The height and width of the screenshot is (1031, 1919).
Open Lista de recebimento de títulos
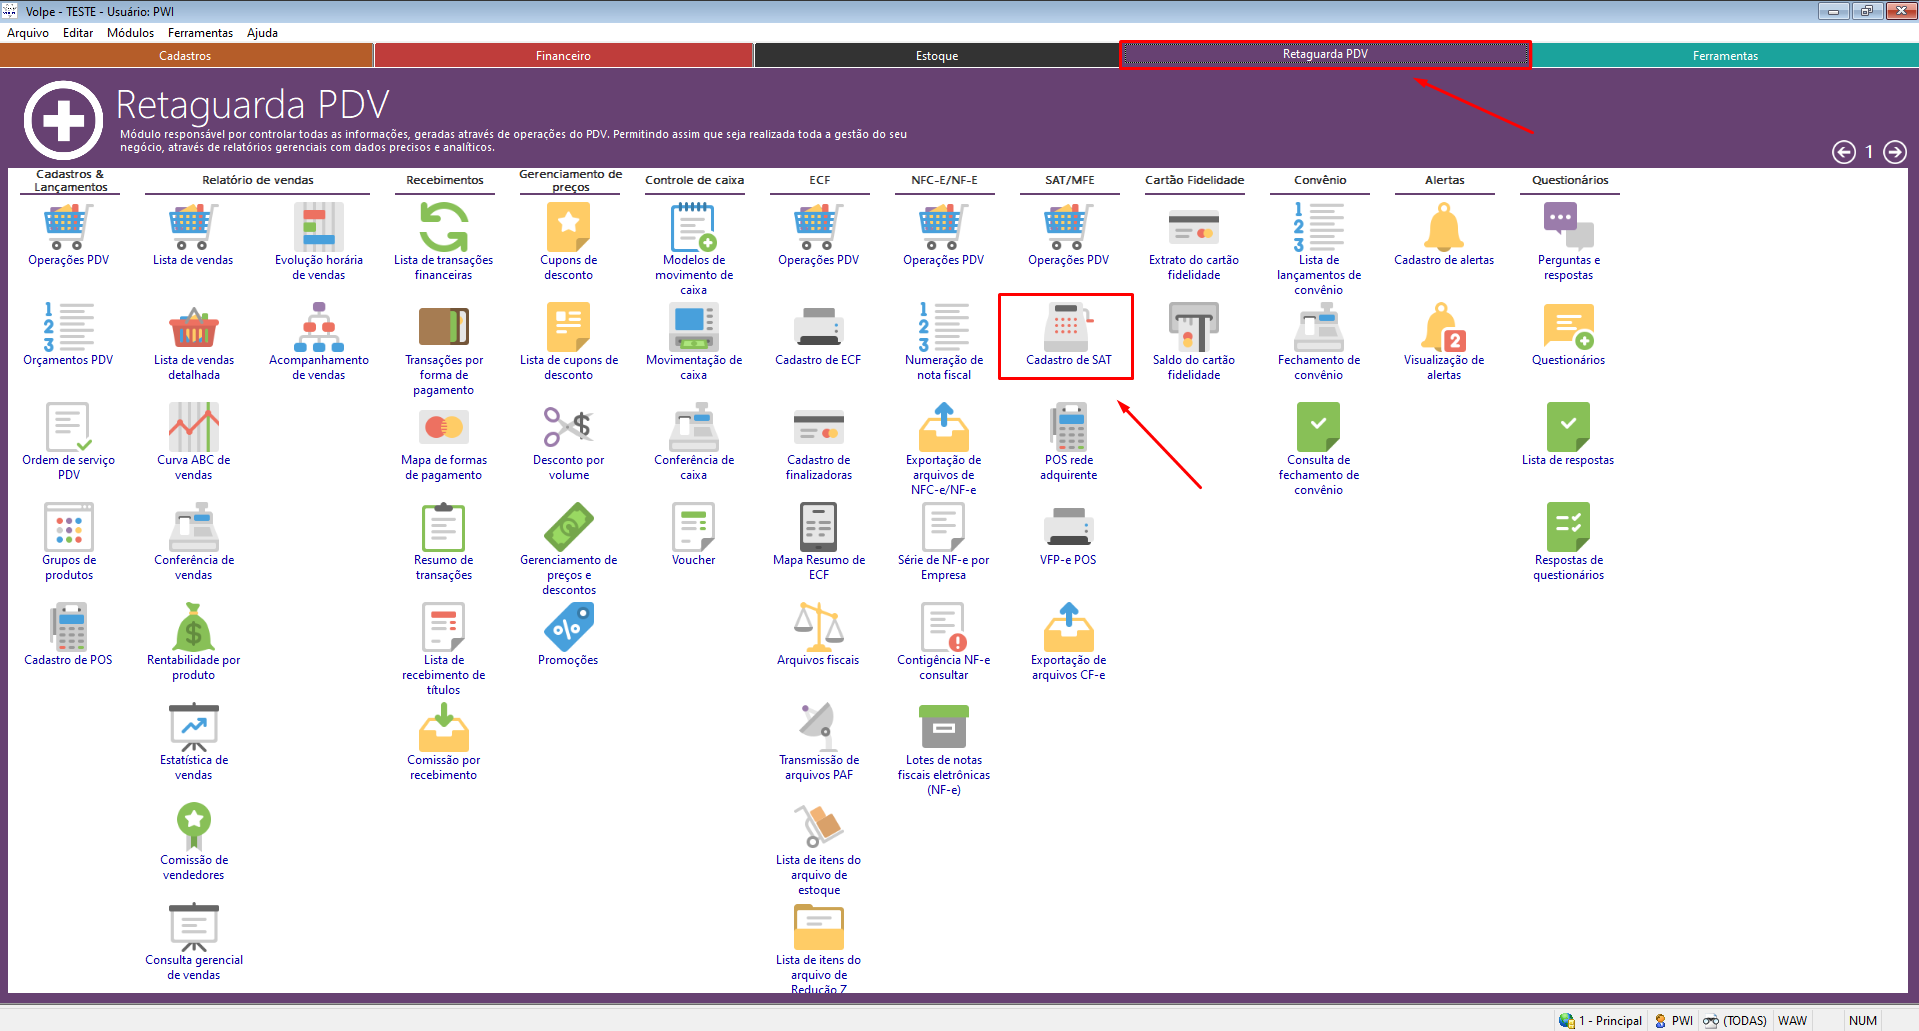coord(444,649)
